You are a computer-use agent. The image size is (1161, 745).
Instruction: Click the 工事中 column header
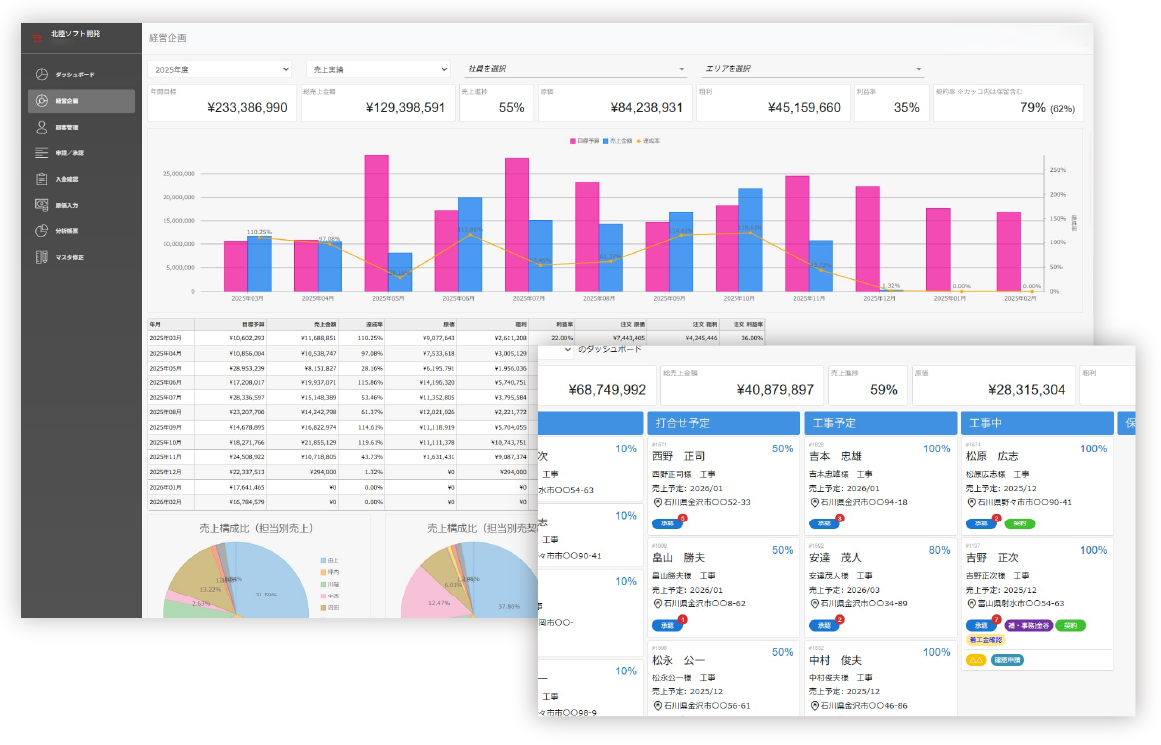tap(1035, 424)
